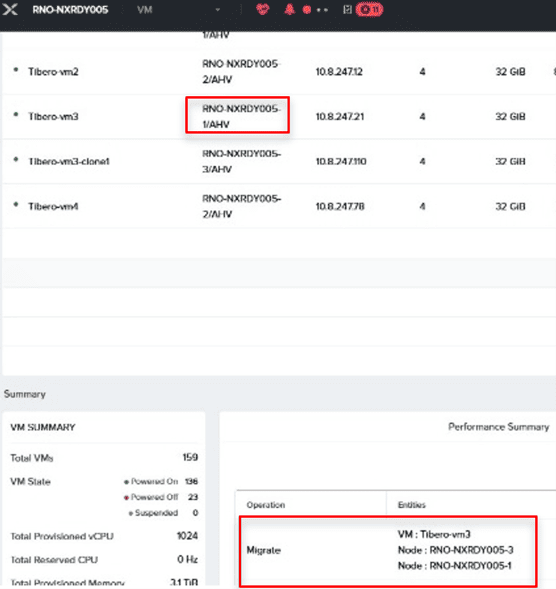
Task: Select the Tibero-vm3 VM name
Action: click(x=53, y=116)
